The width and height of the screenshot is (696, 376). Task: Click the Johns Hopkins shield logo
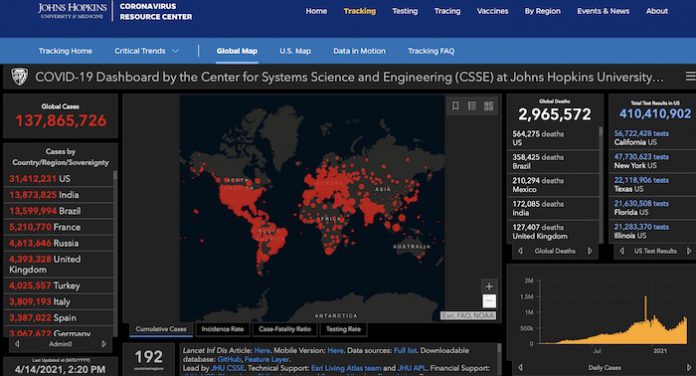pyautogui.click(x=19, y=77)
